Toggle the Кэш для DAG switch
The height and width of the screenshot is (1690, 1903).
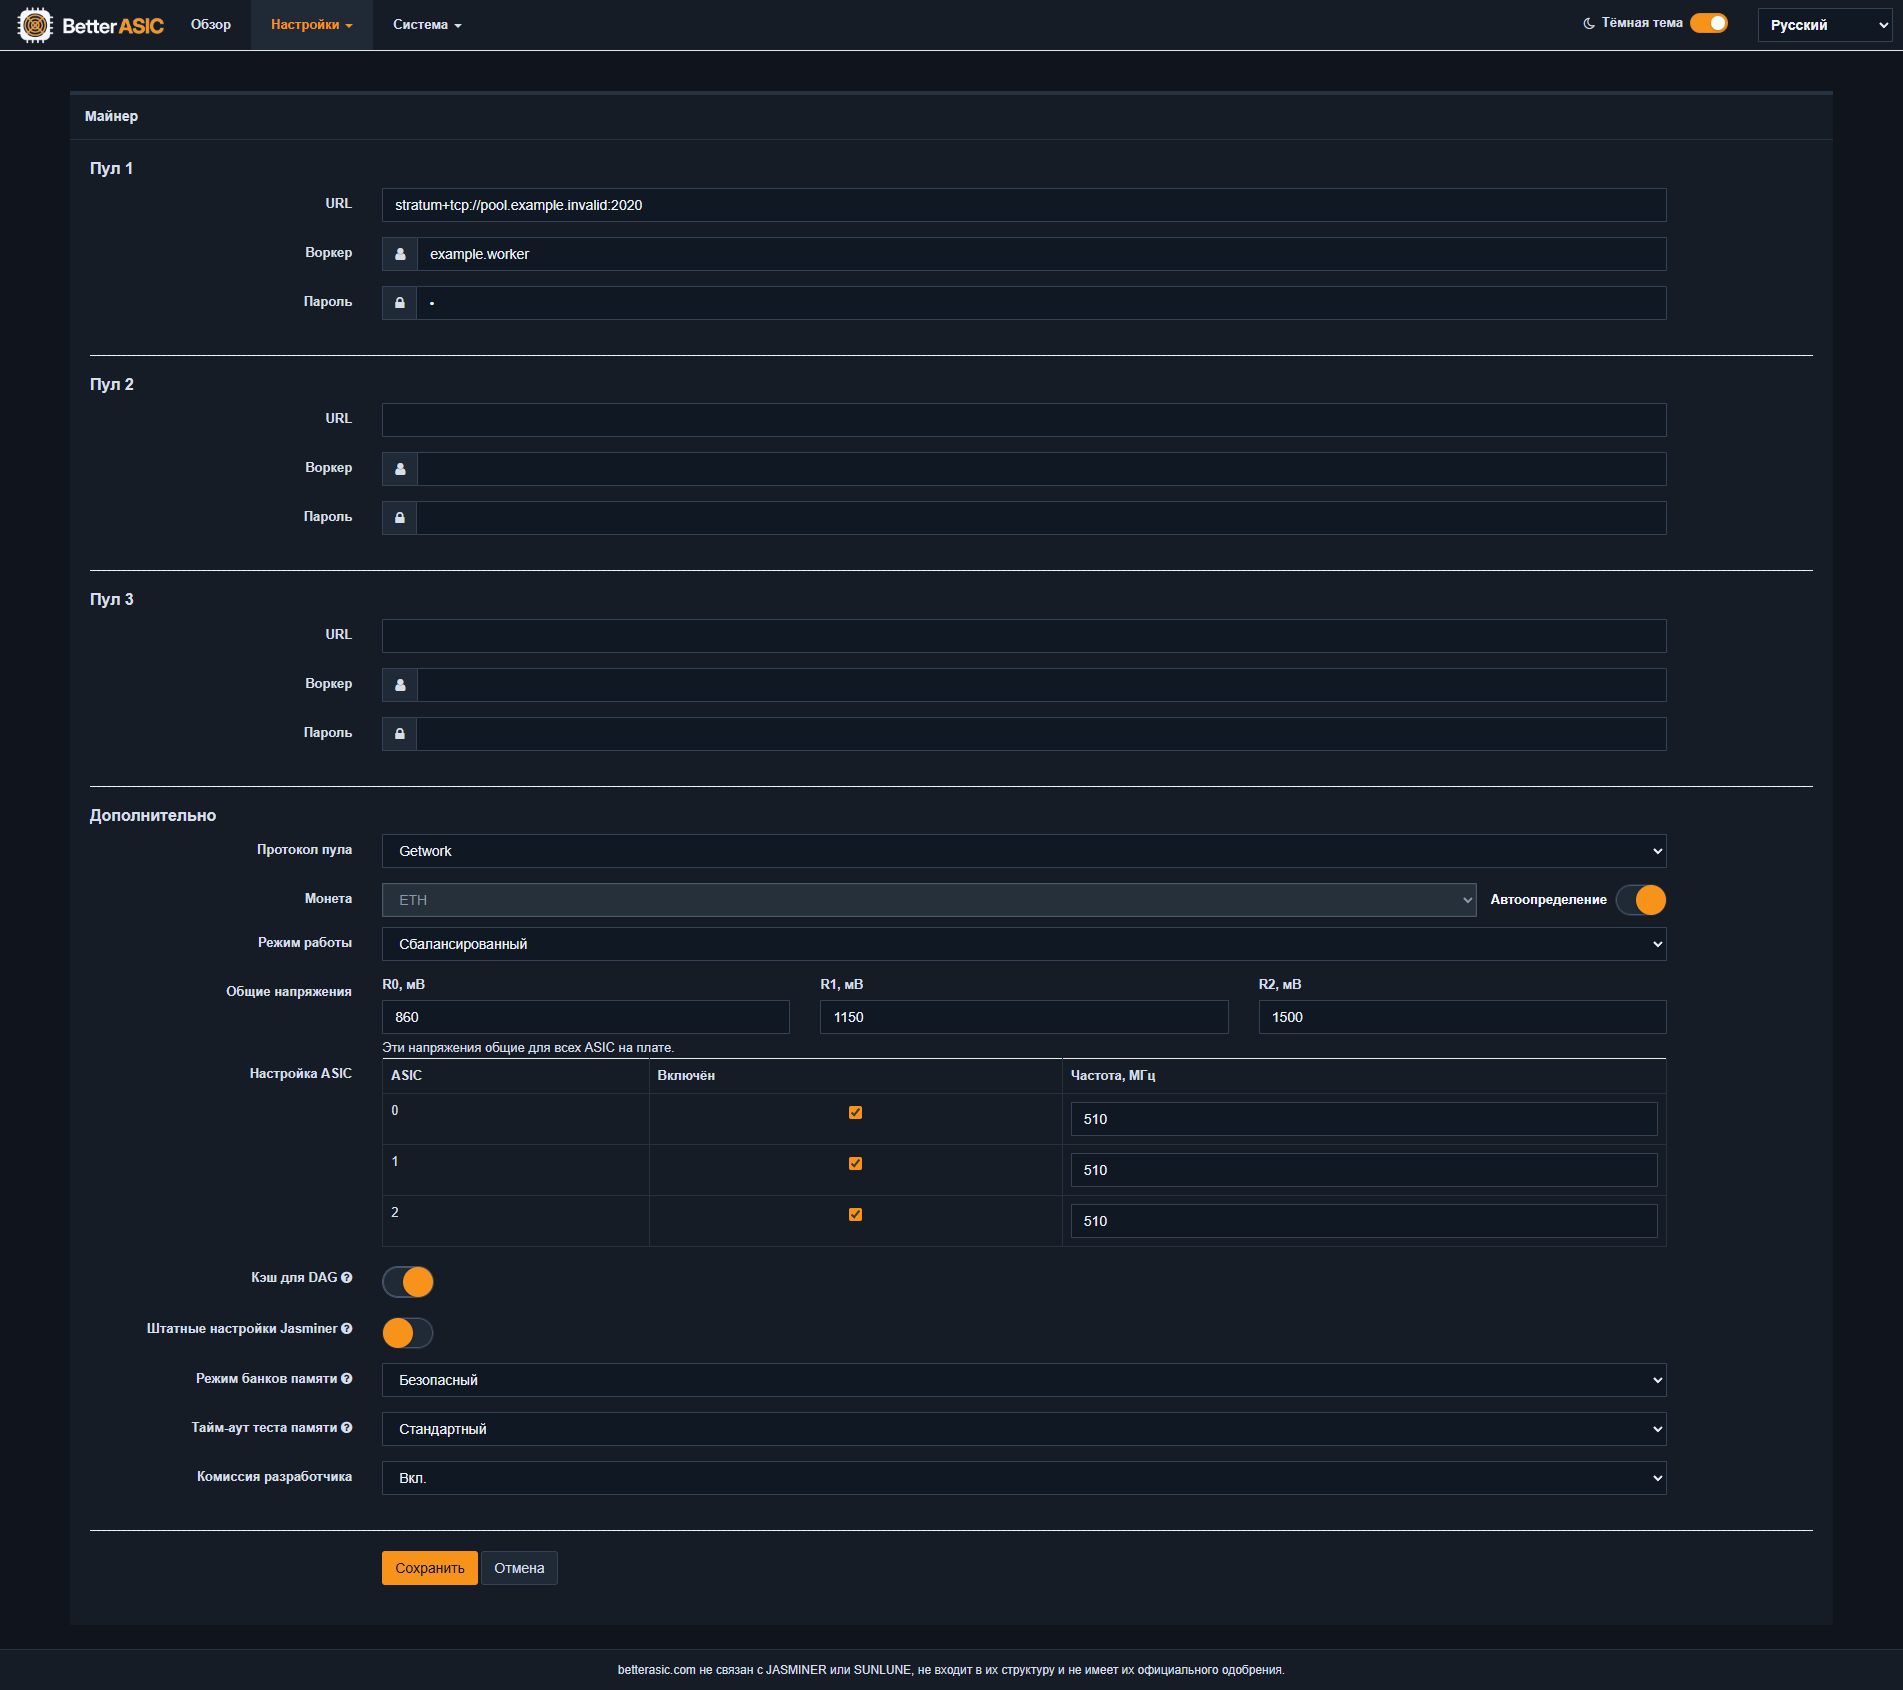tap(408, 1282)
